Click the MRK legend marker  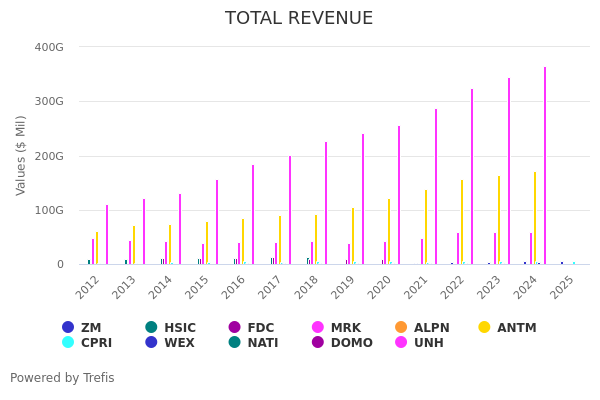coord(318,327)
